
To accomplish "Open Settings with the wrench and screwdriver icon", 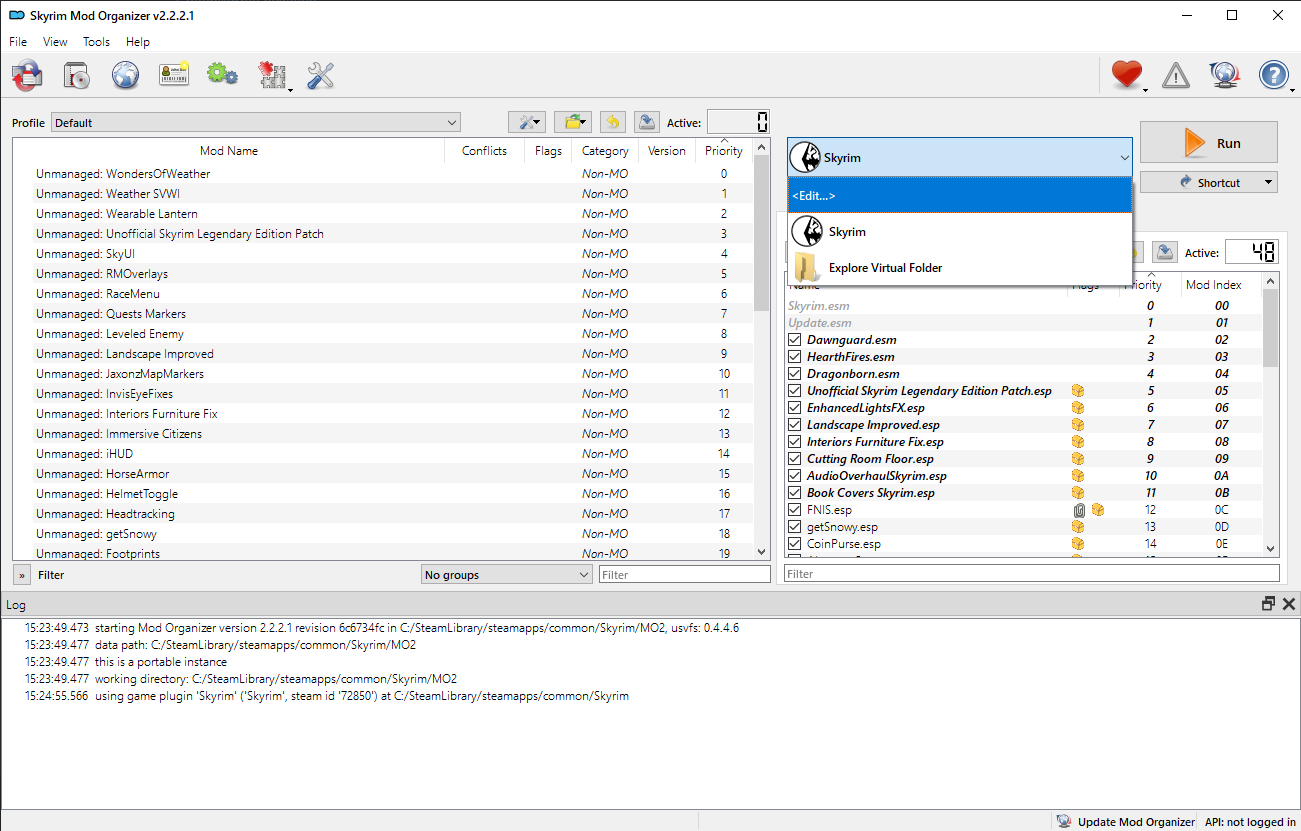I will (320, 75).
